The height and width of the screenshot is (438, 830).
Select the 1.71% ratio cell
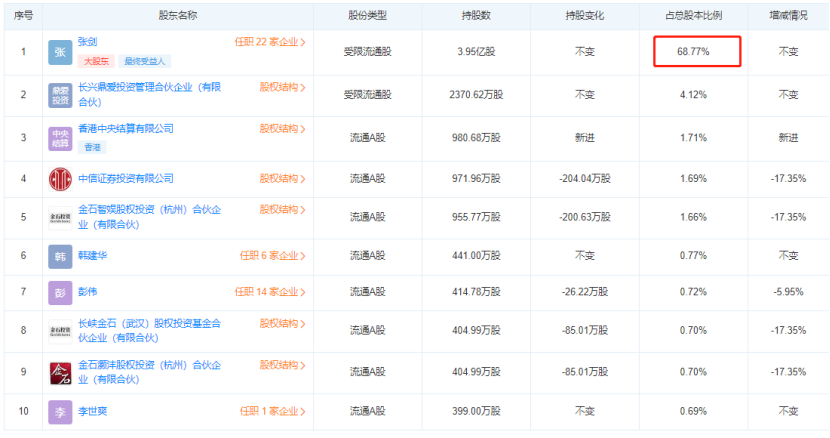point(693,138)
